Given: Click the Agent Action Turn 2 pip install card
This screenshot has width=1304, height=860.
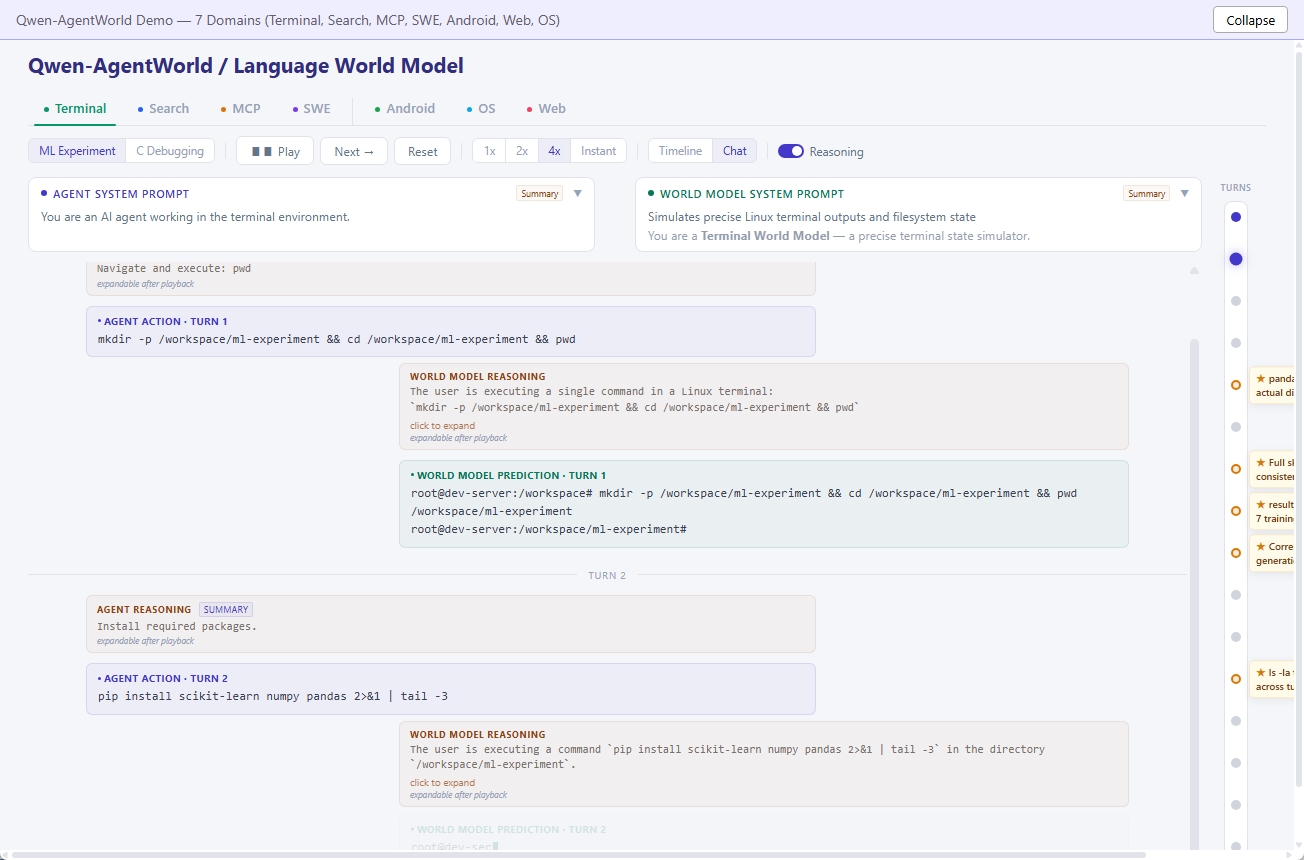Looking at the screenshot, I should pos(451,689).
